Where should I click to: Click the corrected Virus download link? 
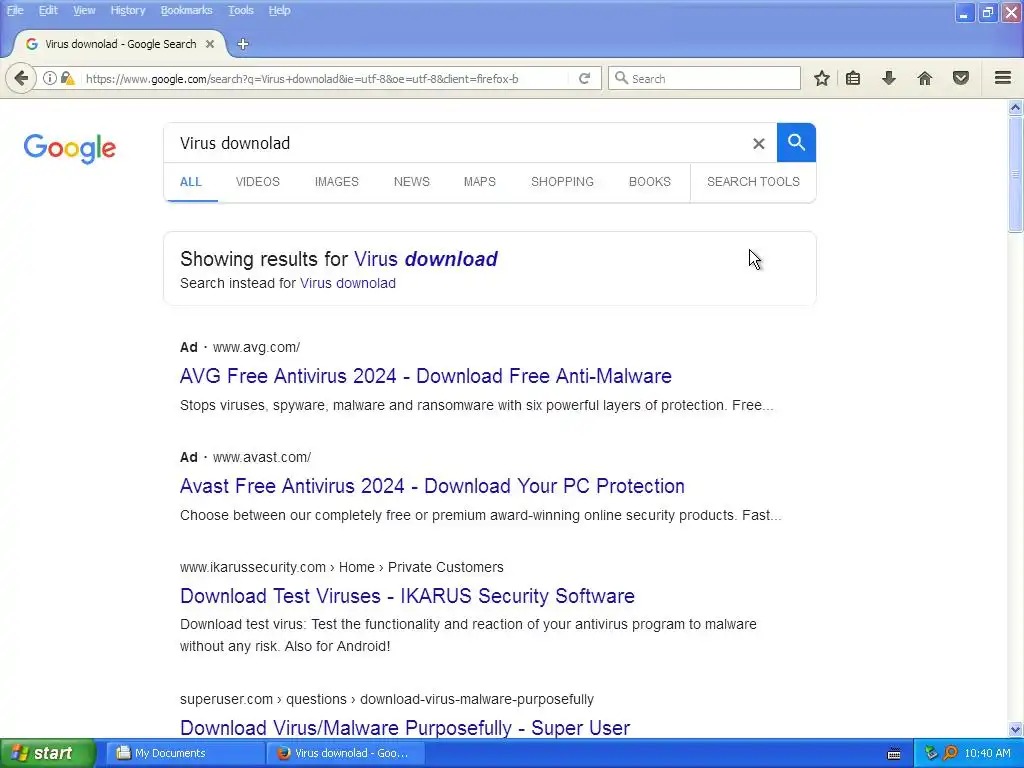(426, 259)
